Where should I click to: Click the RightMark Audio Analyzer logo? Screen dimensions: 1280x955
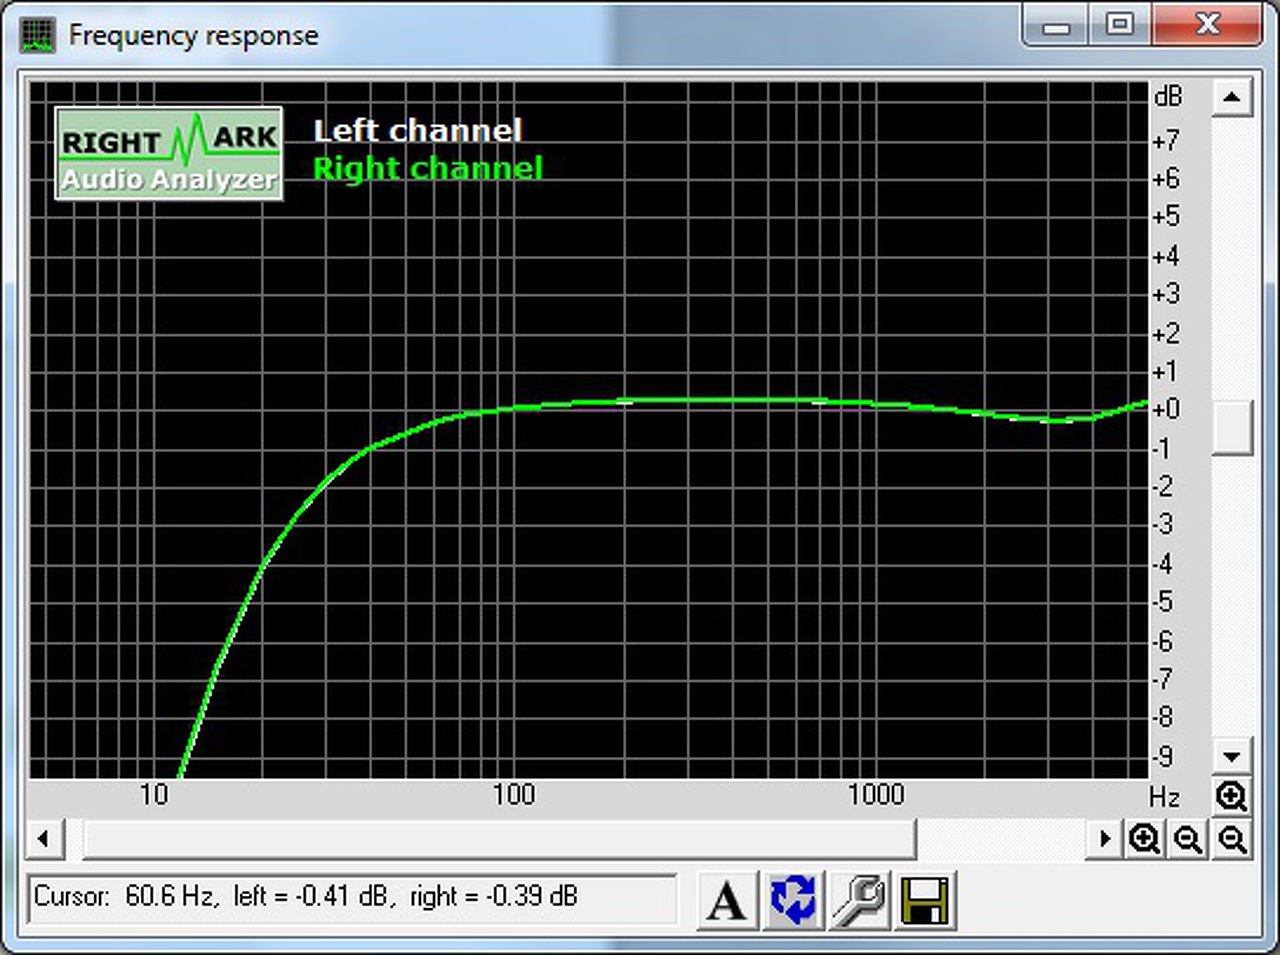pyautogui.click(x=169, y=154)
